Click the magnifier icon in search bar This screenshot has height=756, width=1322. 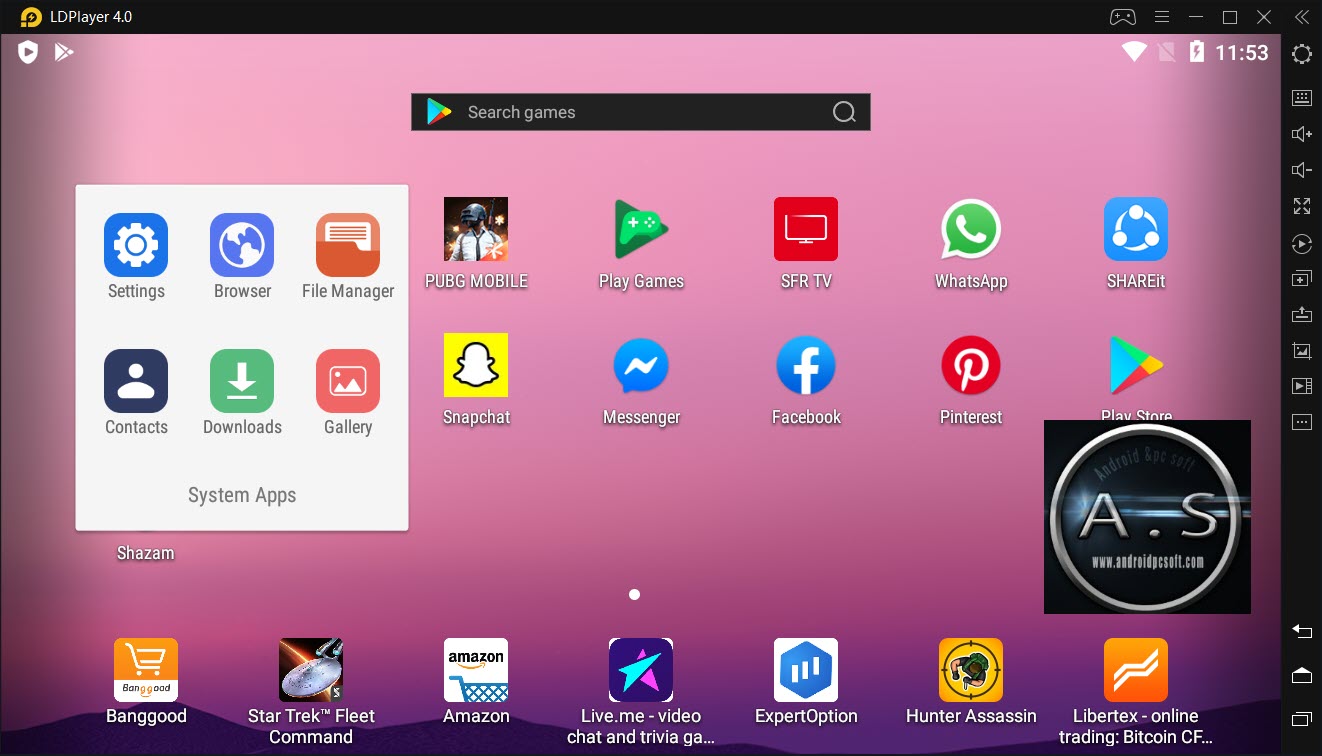click(x=844, y=112)
